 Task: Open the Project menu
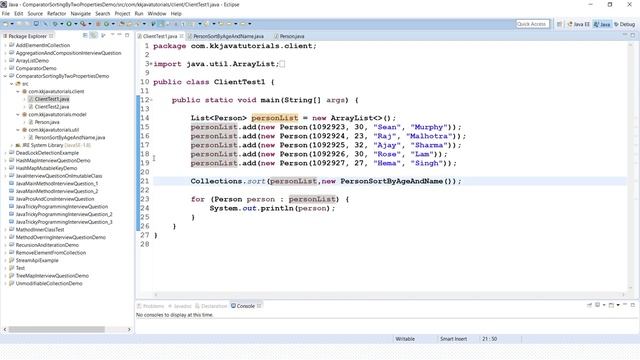click(x=122, y=13)
